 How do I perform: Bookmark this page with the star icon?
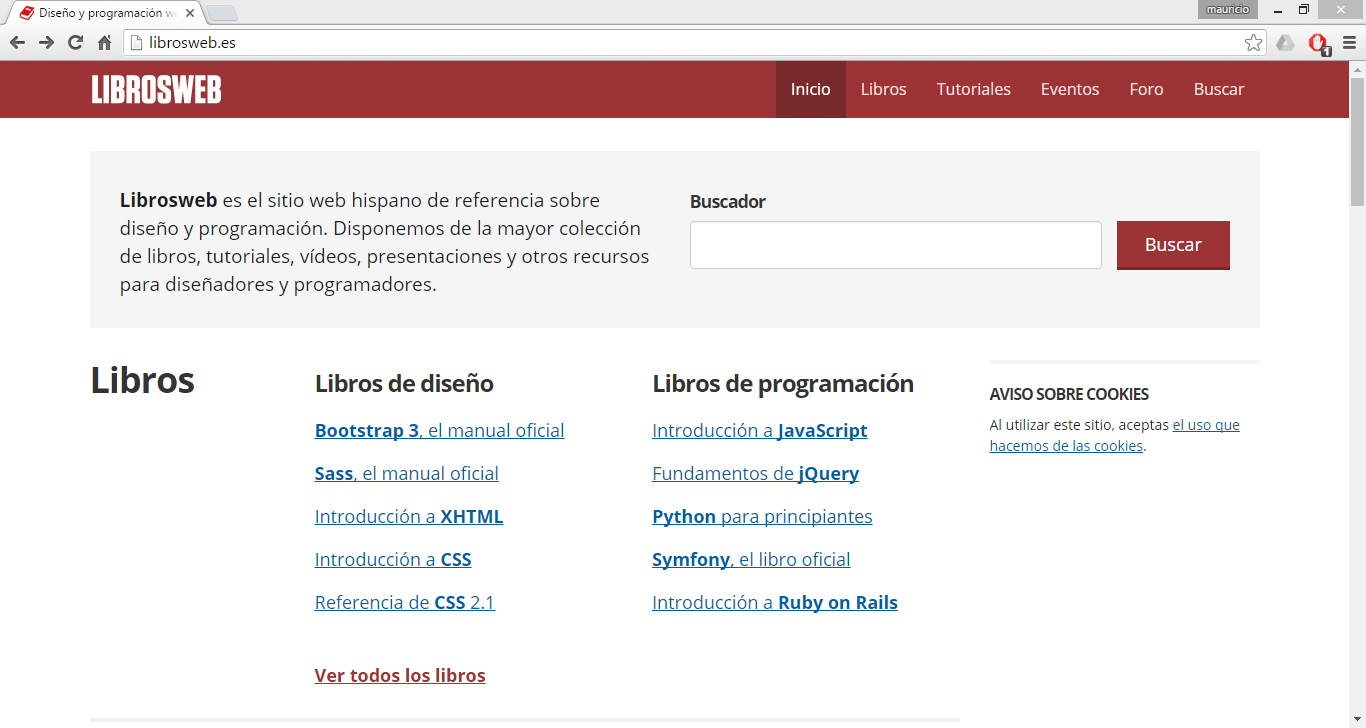(1253, 42)
